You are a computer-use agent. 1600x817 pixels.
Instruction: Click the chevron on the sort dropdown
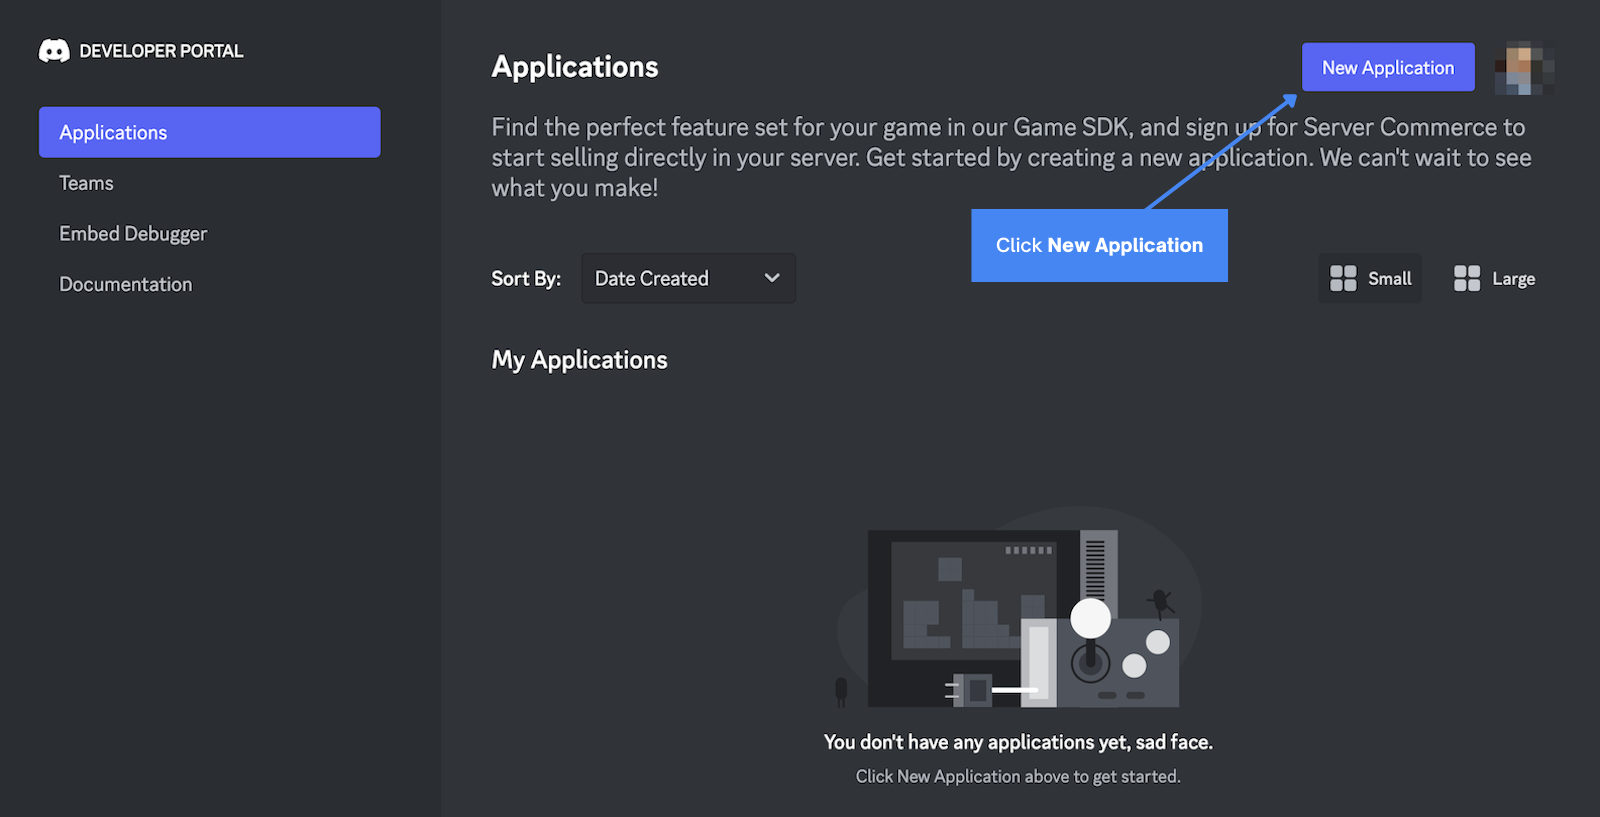coord(770,278)
